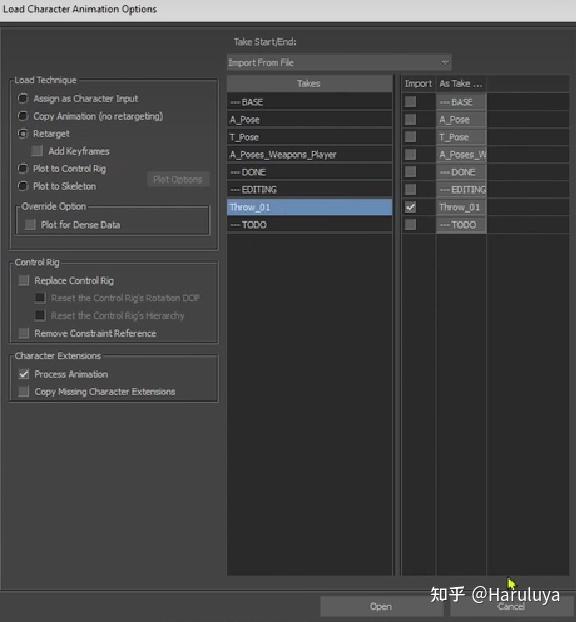Select the Retarget radio option
Image resolution: width=576 pixels, height=622 pixels.
[23, 134]
